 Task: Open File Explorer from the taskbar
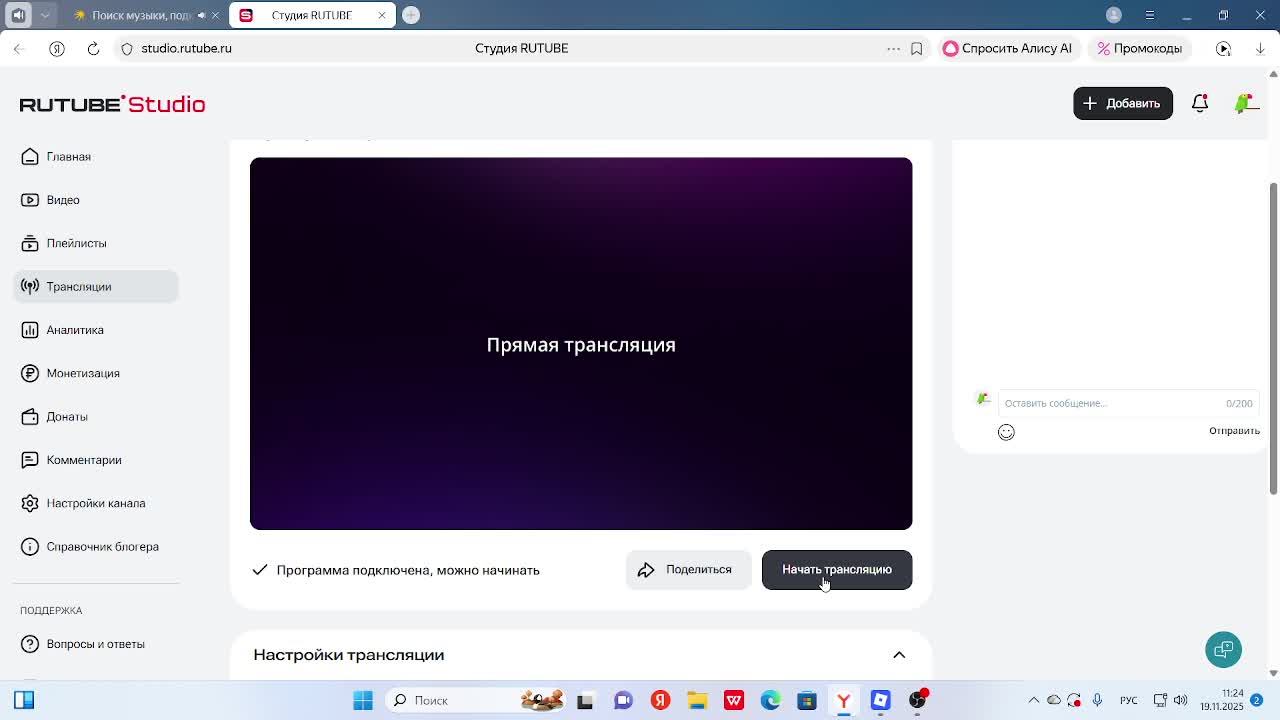tap(697, 700)
